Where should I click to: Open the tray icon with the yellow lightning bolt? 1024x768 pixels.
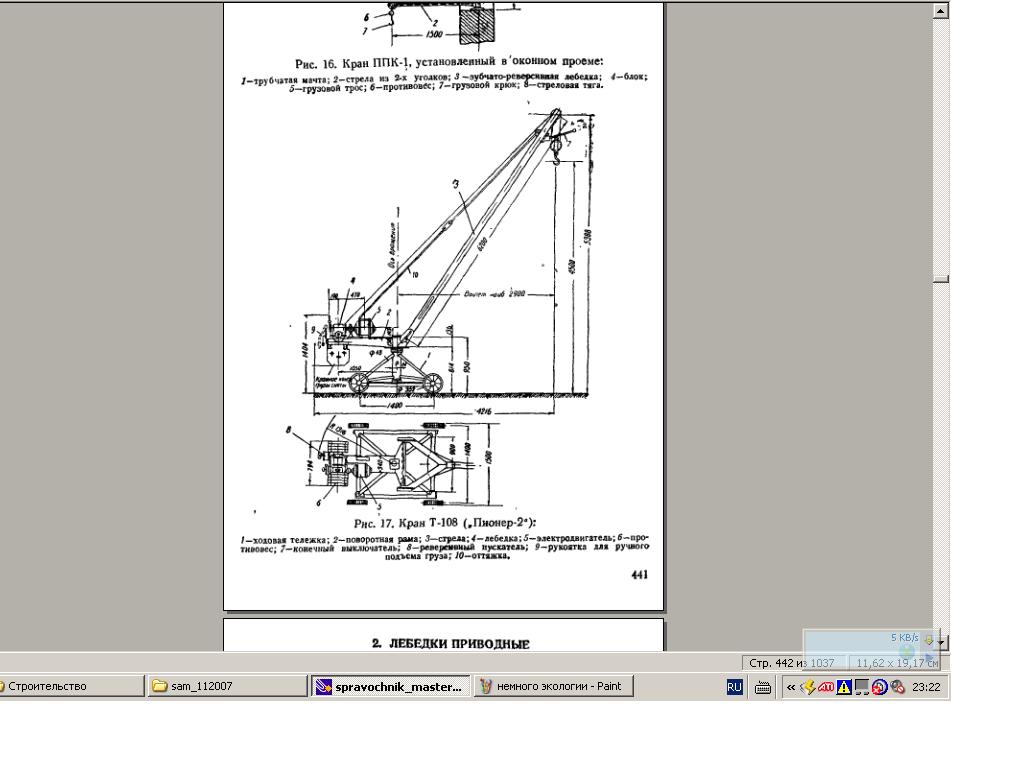tap(808, 687)
